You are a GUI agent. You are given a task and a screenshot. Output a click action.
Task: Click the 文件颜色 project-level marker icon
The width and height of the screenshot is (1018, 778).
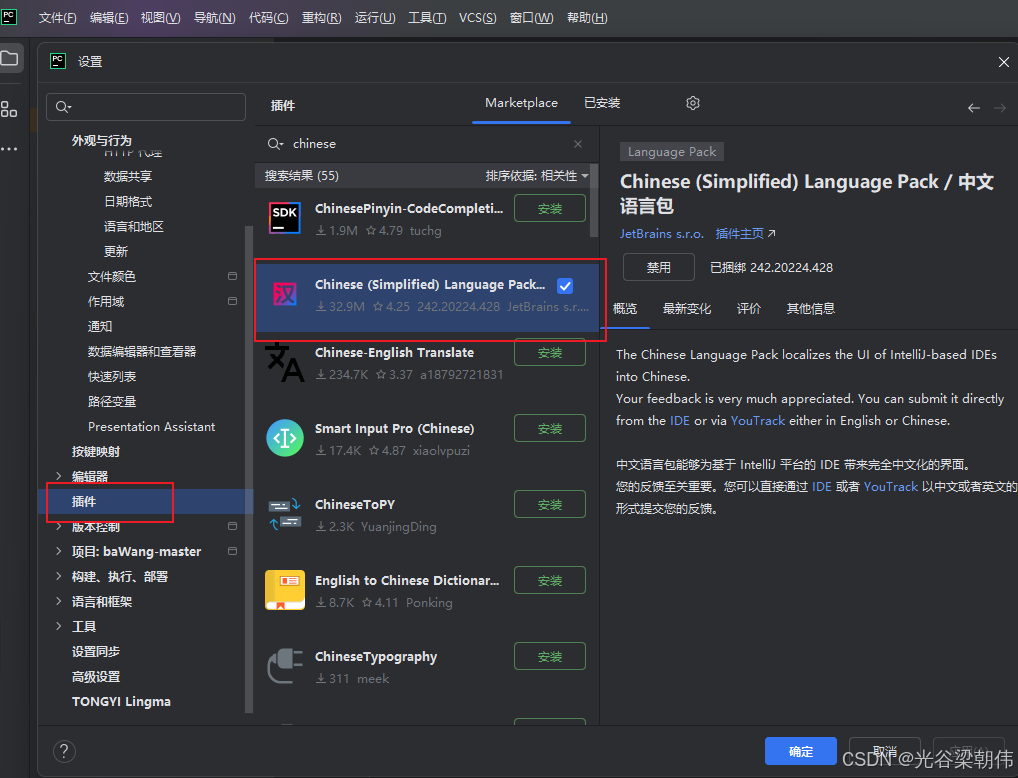click(x=232, y=276)
